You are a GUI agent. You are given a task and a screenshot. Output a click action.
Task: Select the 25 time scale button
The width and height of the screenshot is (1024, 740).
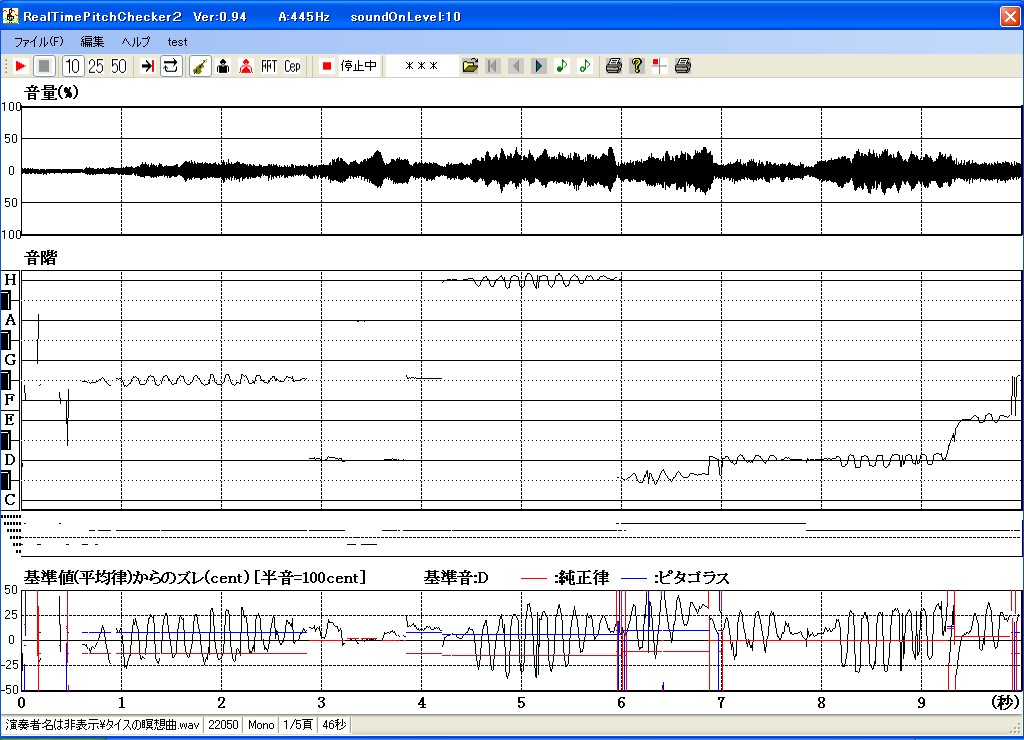pos(96,66)
